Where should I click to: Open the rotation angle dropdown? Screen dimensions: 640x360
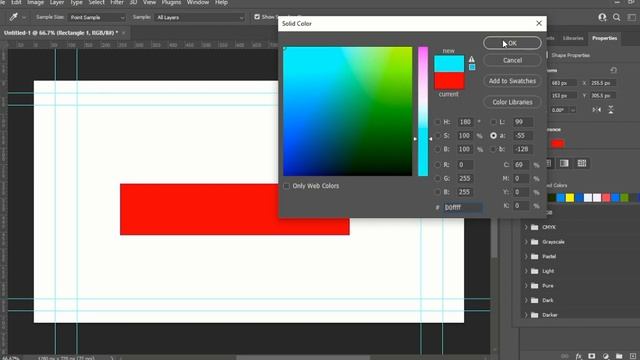pos(573,110)
